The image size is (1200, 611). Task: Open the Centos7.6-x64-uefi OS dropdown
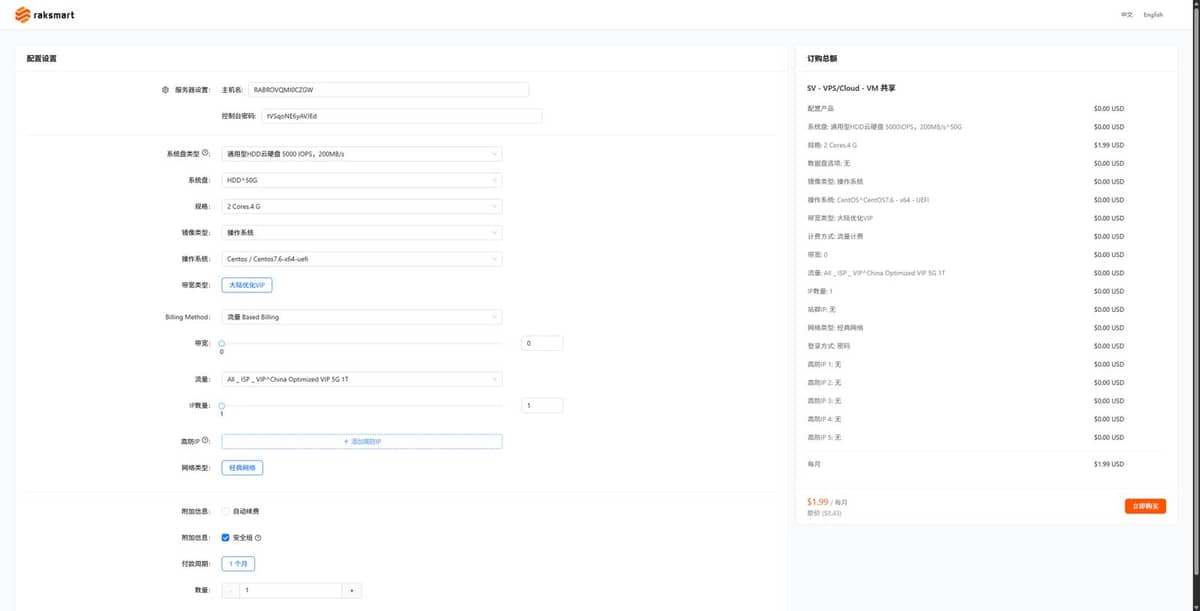point(362,259)
